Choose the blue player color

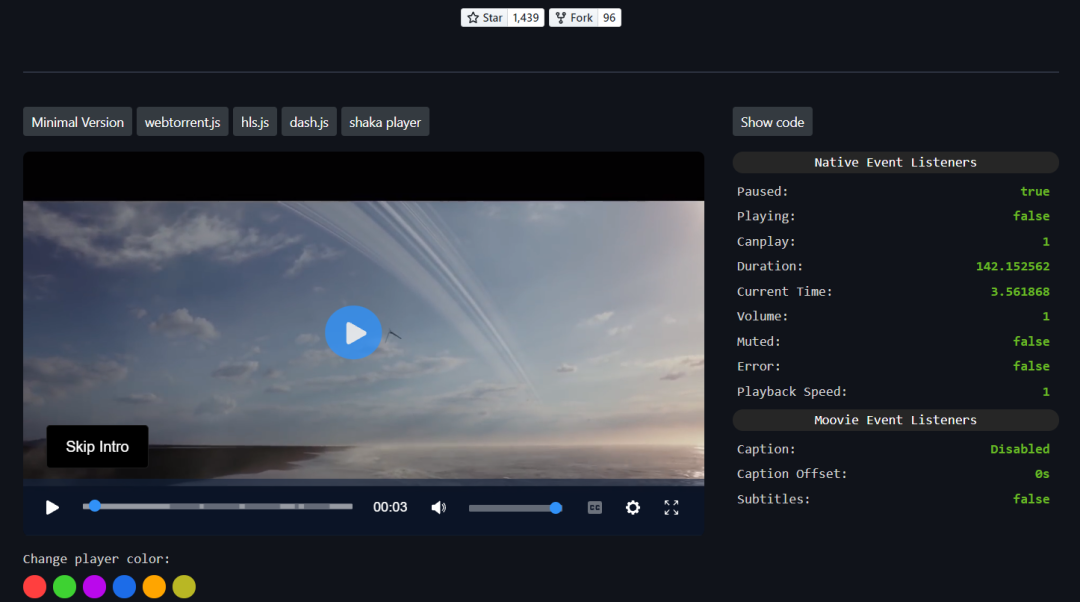[x=125, y=587]
